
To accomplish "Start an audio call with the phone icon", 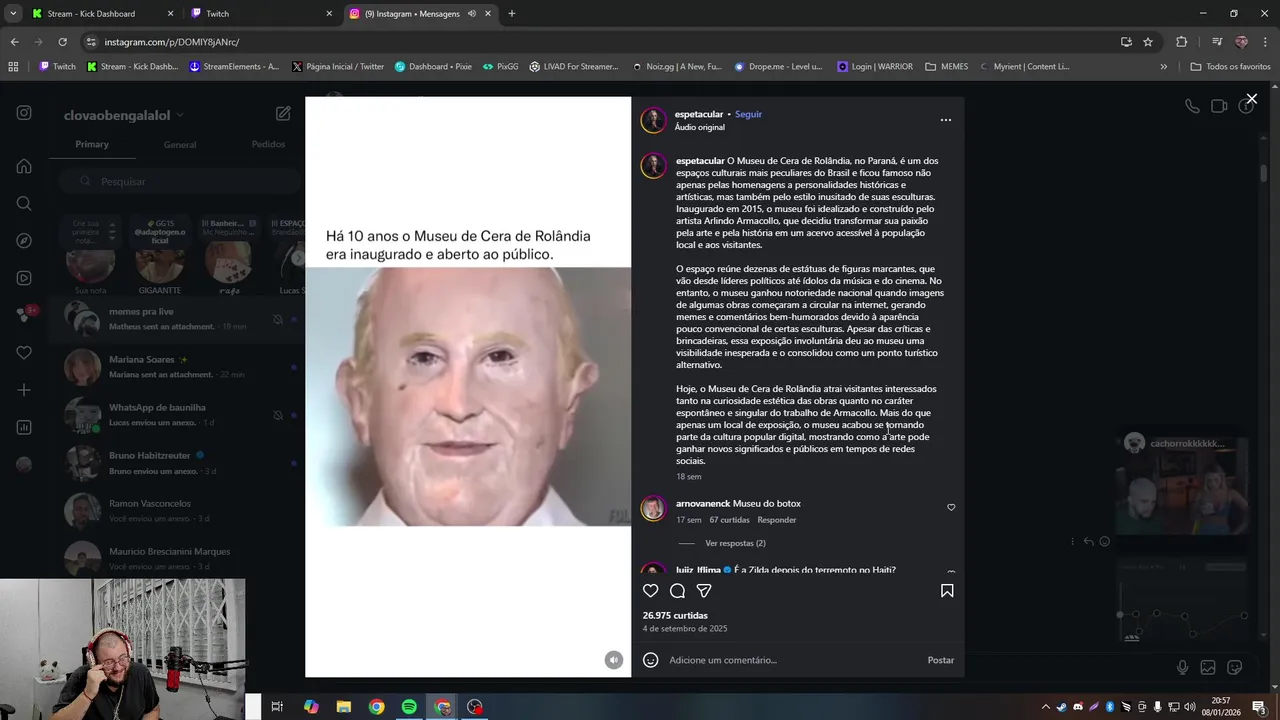I will pos(1192,106).
